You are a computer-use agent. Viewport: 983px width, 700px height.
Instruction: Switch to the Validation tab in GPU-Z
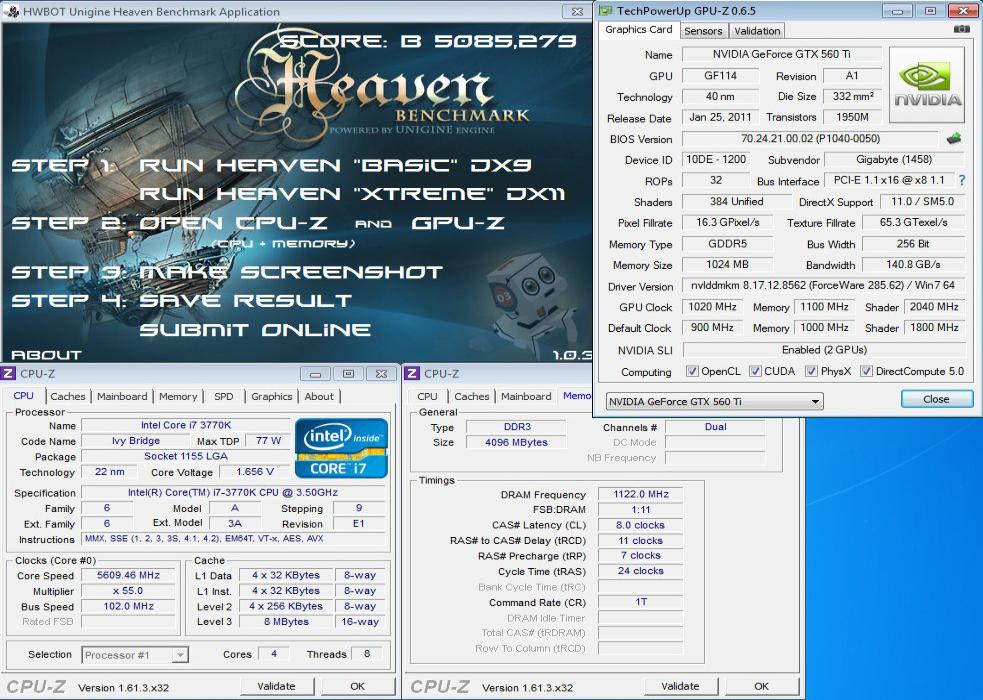pos(757,31)
